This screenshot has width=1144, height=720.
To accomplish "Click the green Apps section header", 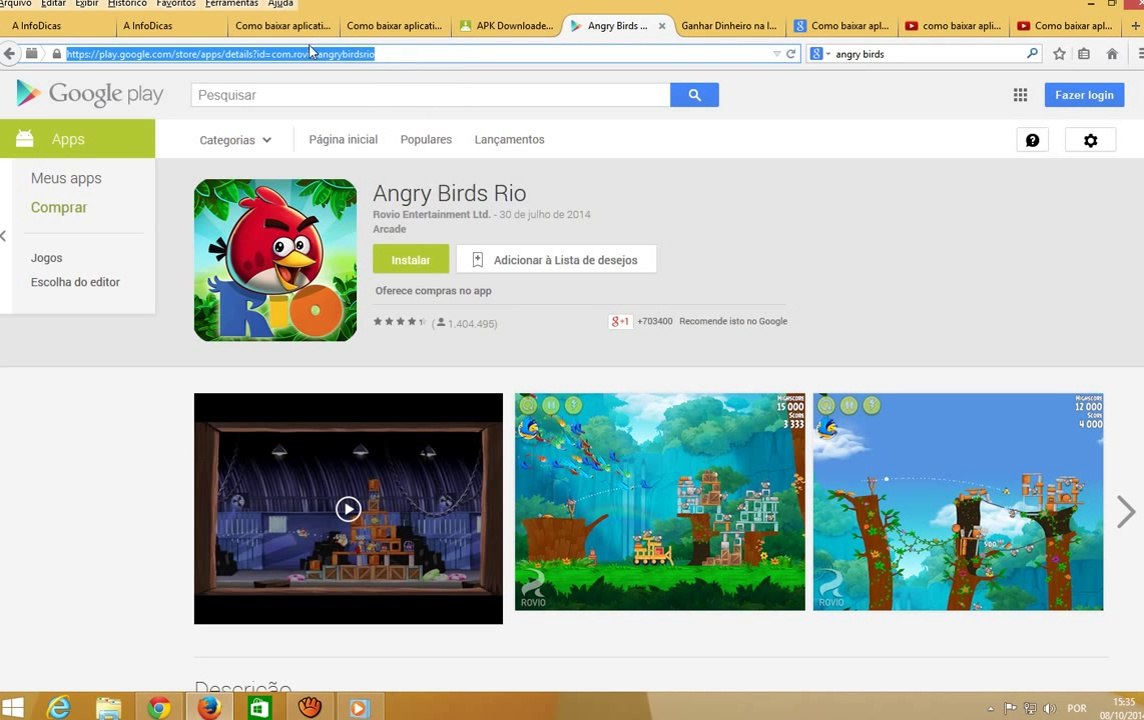I will 77,139.
